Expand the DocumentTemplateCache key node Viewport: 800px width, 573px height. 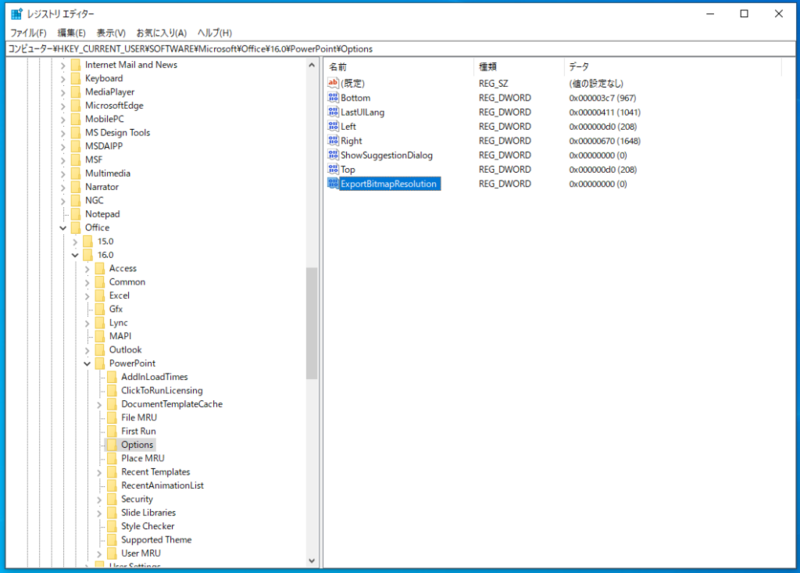[x=99, y=405]
